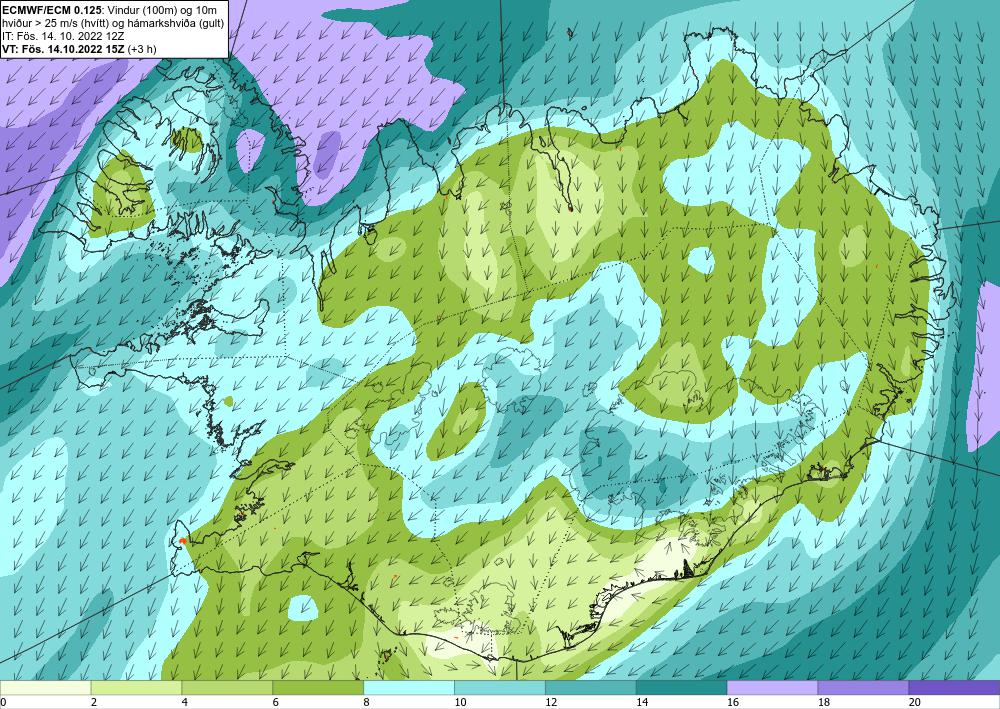Image resolution: width=1000 pixels, height=709 pixels.
Task: Click the initial time 'IT: Fös. 14. 10. 2022 12Z'
Action: [x=64, y=36]
